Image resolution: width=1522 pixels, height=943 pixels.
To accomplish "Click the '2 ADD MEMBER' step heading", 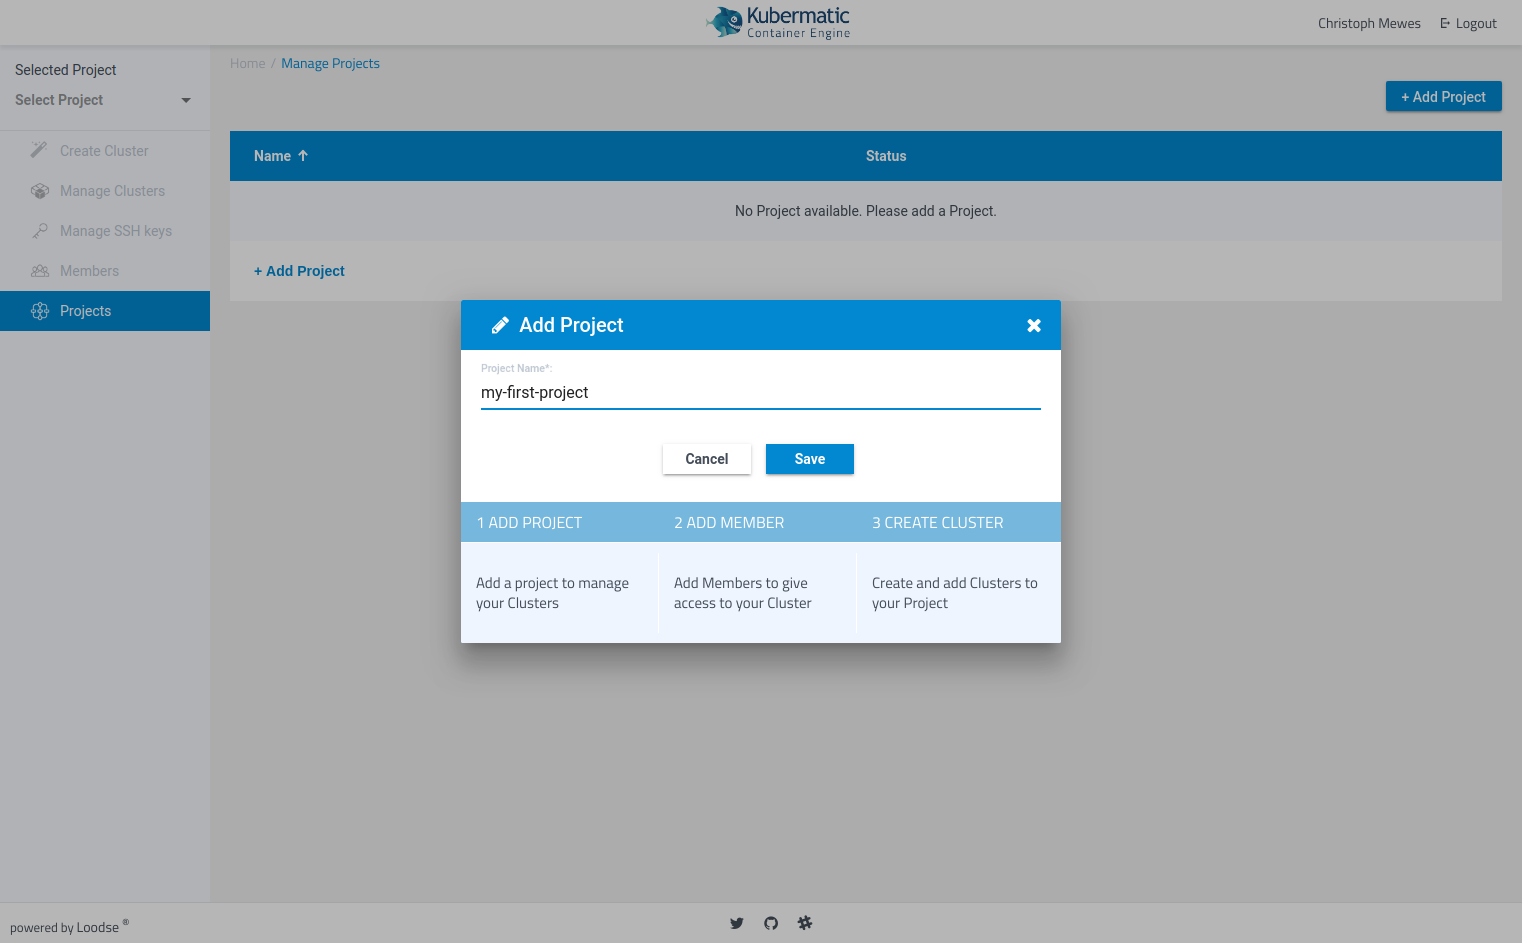I will (729, 523).
